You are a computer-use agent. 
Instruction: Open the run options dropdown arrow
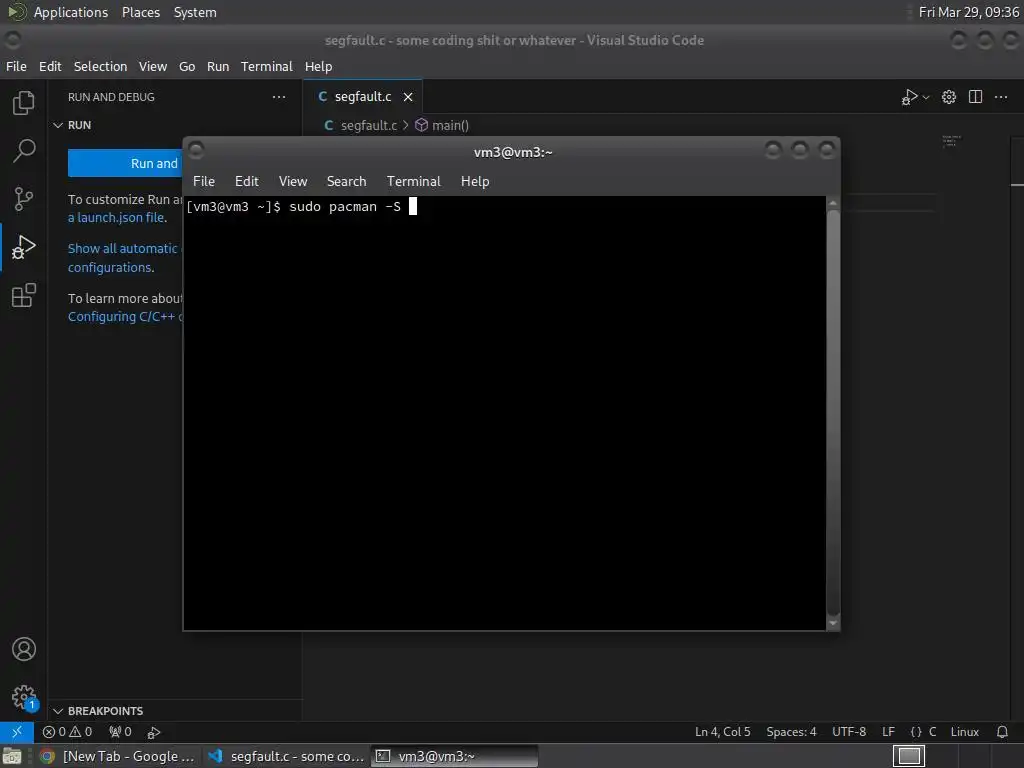point(926,97)
